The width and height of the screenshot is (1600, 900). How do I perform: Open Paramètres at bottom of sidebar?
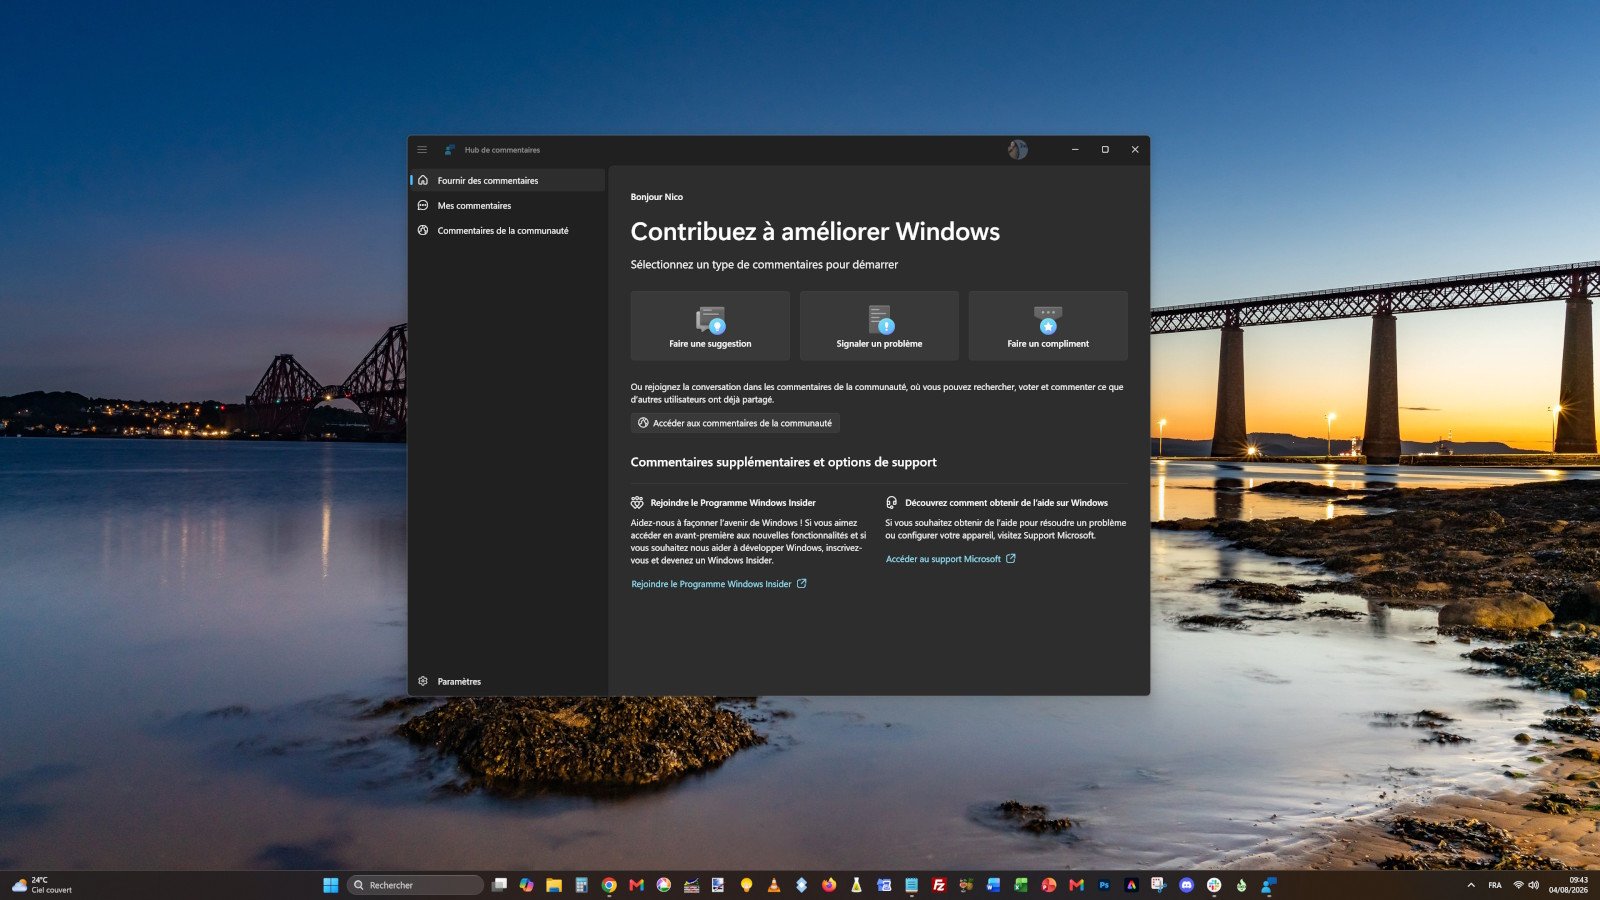(x=508, y=681)
